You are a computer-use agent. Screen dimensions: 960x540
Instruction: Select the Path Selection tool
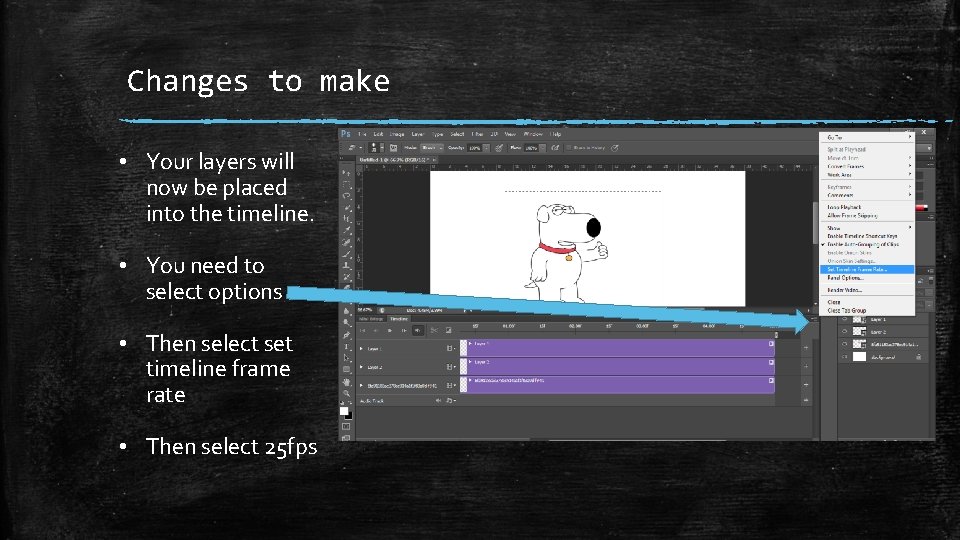pos(347,358)
